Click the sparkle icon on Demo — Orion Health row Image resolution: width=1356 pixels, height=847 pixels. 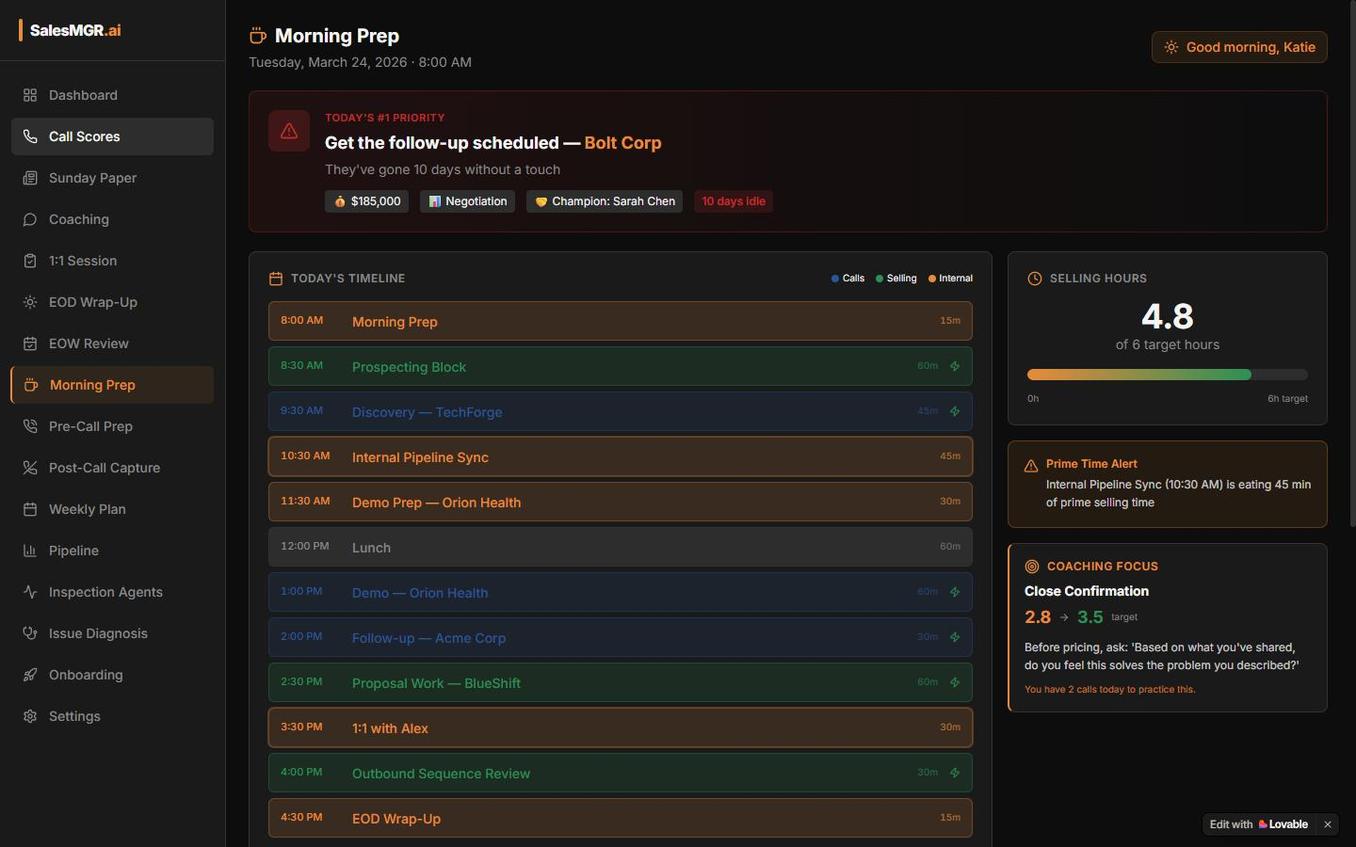click(955, 592)
